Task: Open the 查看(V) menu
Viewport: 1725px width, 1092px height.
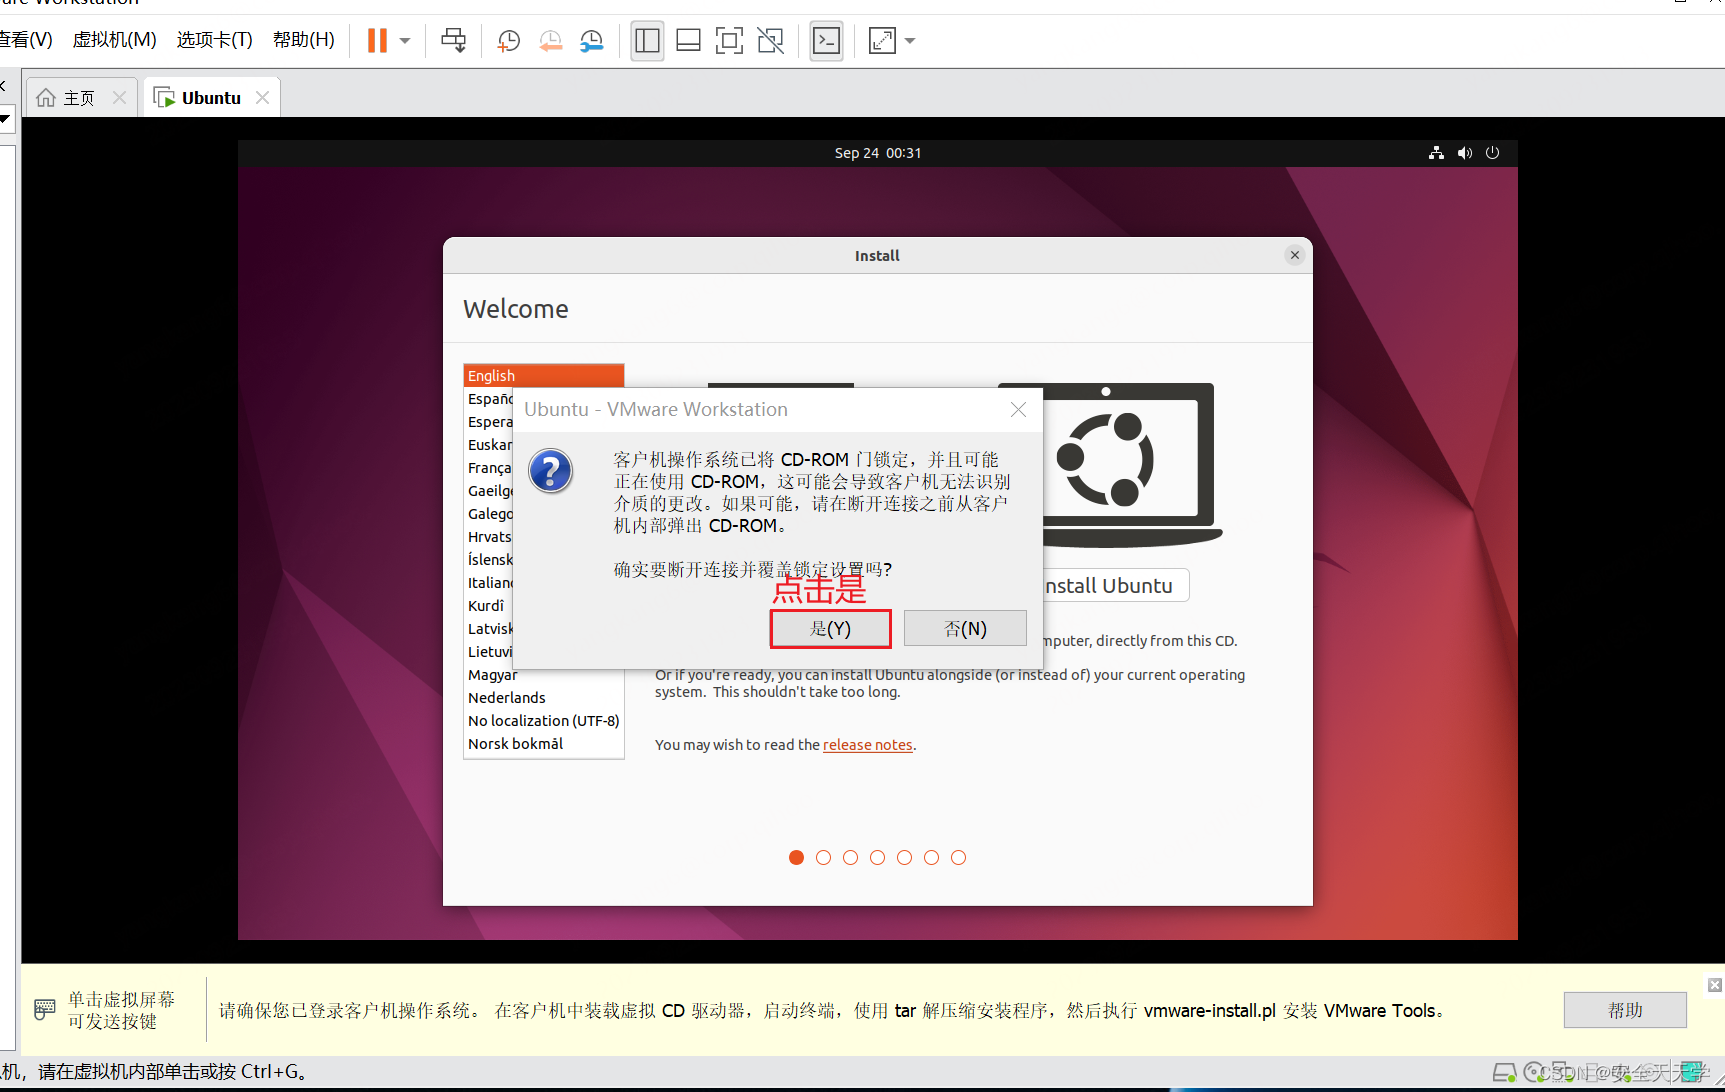Action: pos(26,40)
